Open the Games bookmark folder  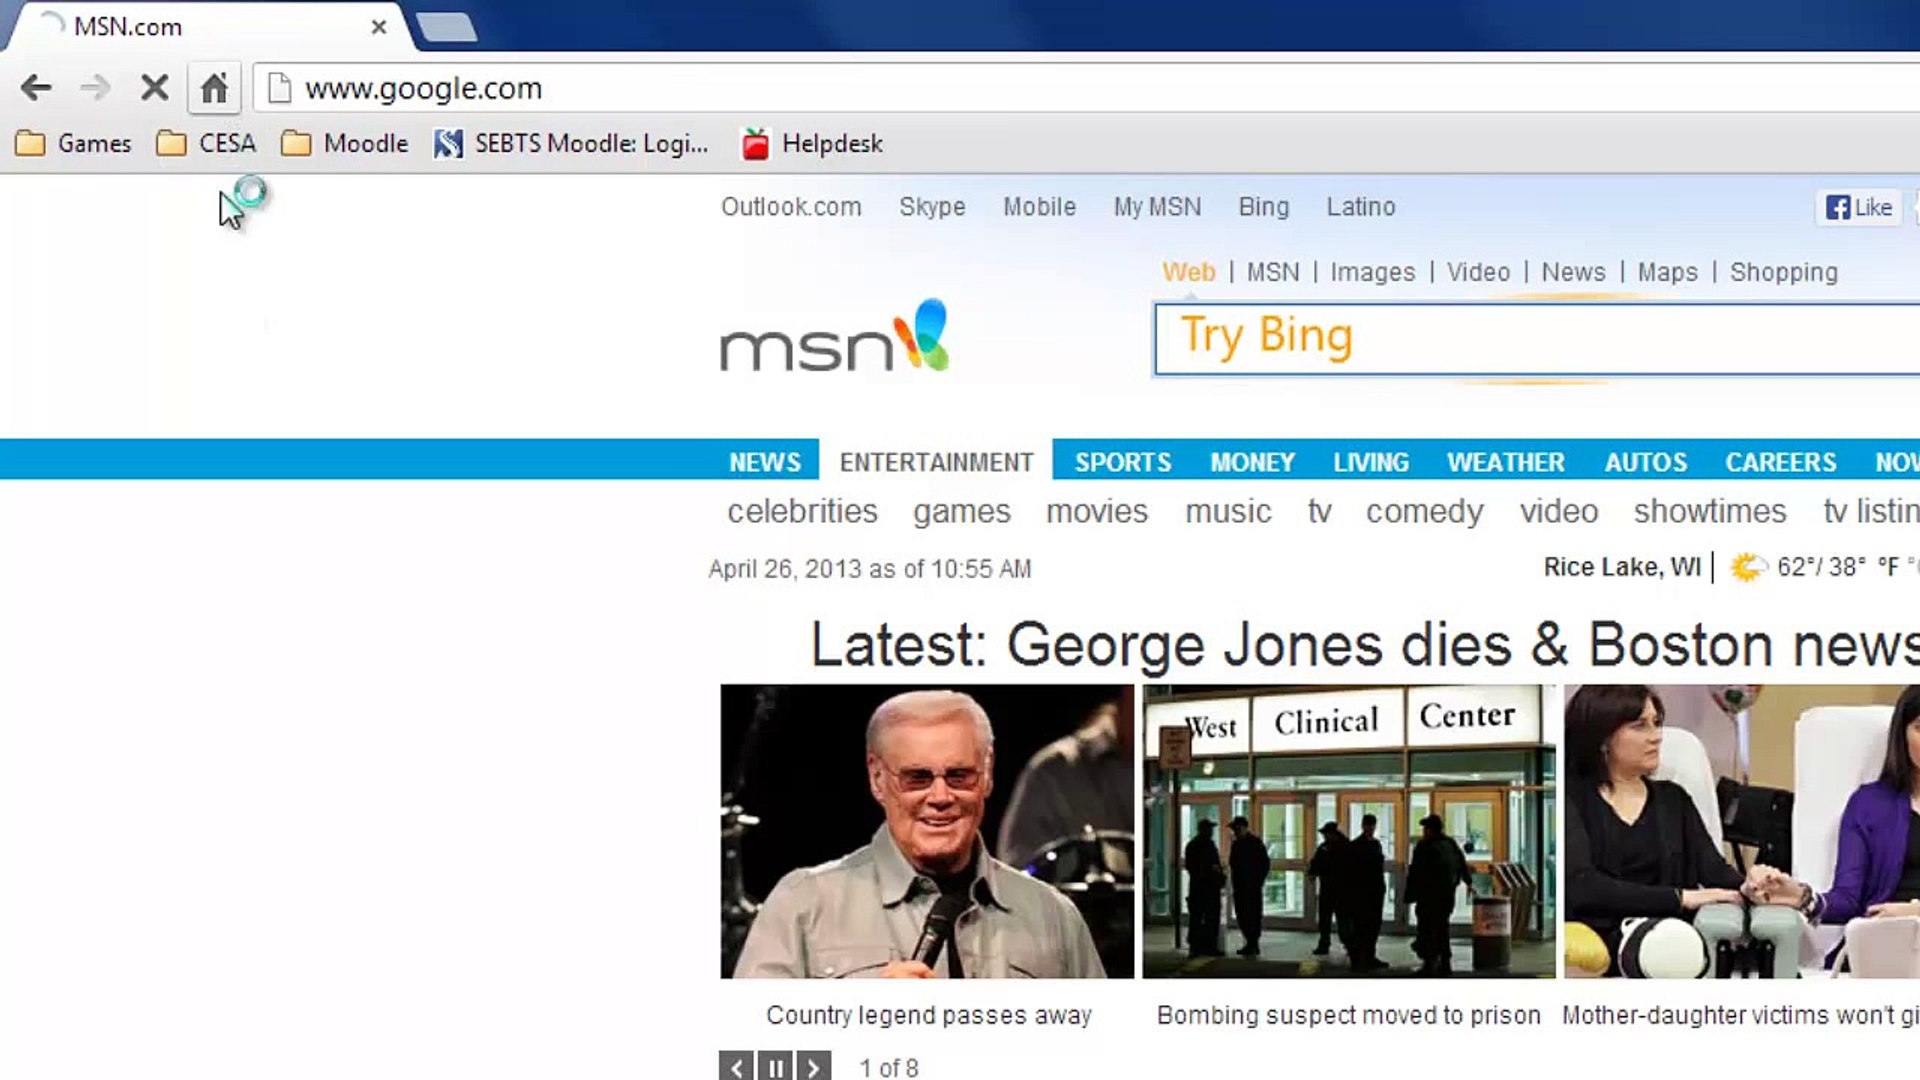click(74, 144)
